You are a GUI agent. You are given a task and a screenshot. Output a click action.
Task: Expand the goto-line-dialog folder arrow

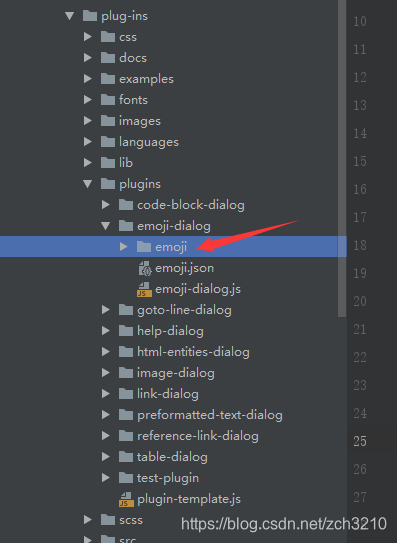click(x=106, y=310)
